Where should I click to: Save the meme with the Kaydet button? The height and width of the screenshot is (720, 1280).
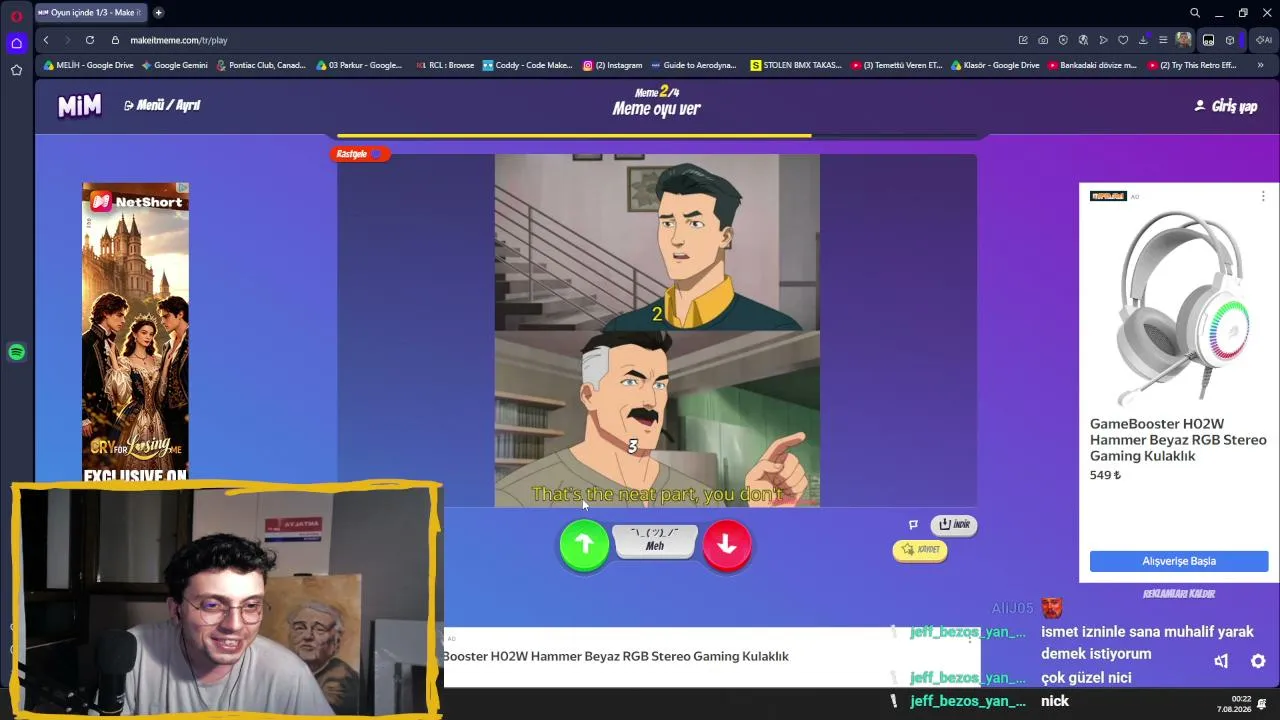click(x=920, y=549)
